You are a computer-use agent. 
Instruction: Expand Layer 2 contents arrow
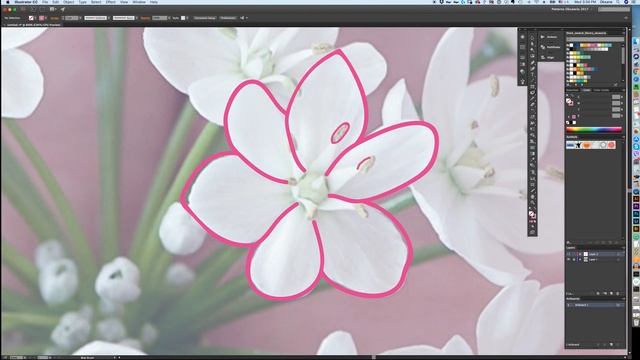pyautogui.click(x=580, y=254)
